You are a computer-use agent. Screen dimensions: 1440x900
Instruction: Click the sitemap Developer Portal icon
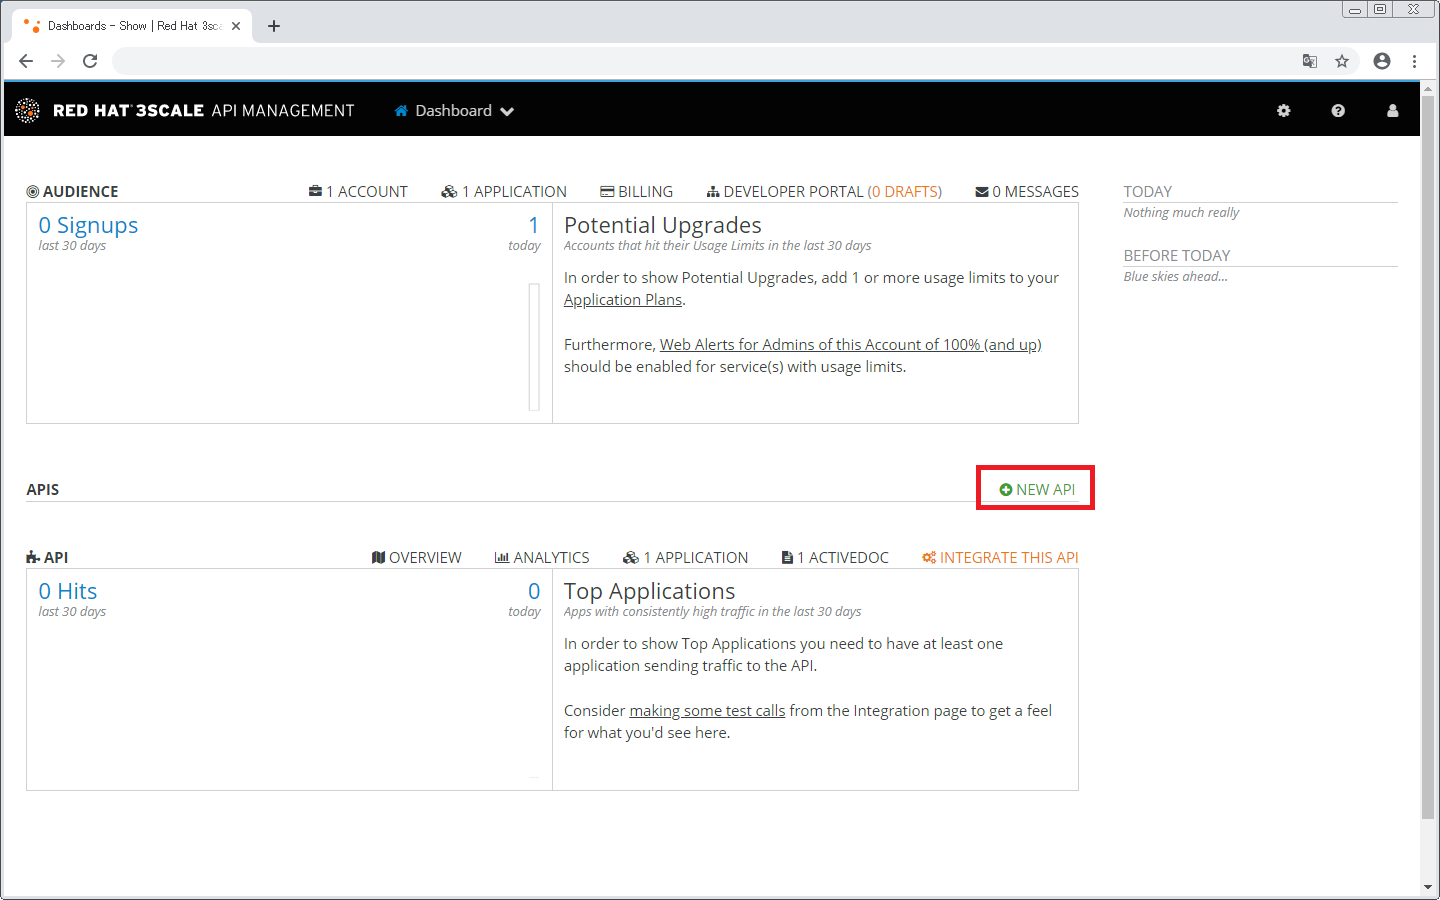713,192
